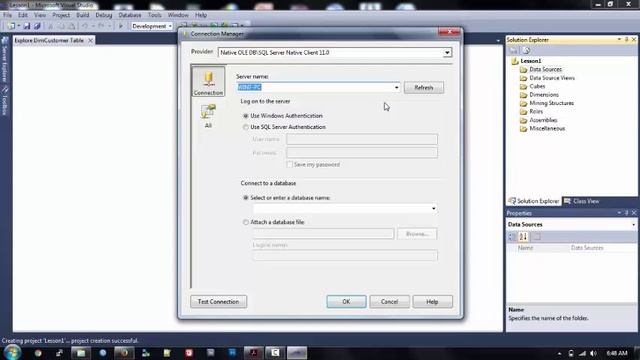This screenshot has height=360, width=640.
Task: Click the Data Sources folder icon
Action: coord(523,69)
